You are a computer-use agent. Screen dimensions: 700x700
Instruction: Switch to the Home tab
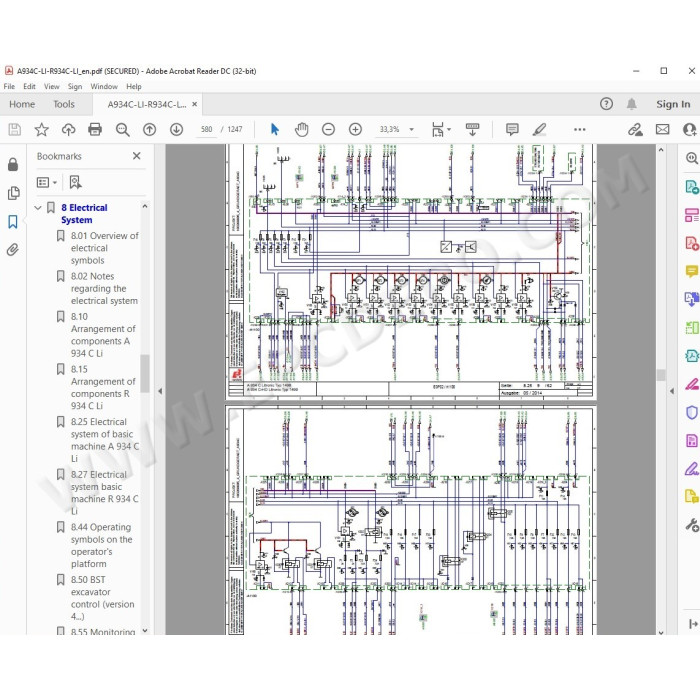[x=22, y=104]
